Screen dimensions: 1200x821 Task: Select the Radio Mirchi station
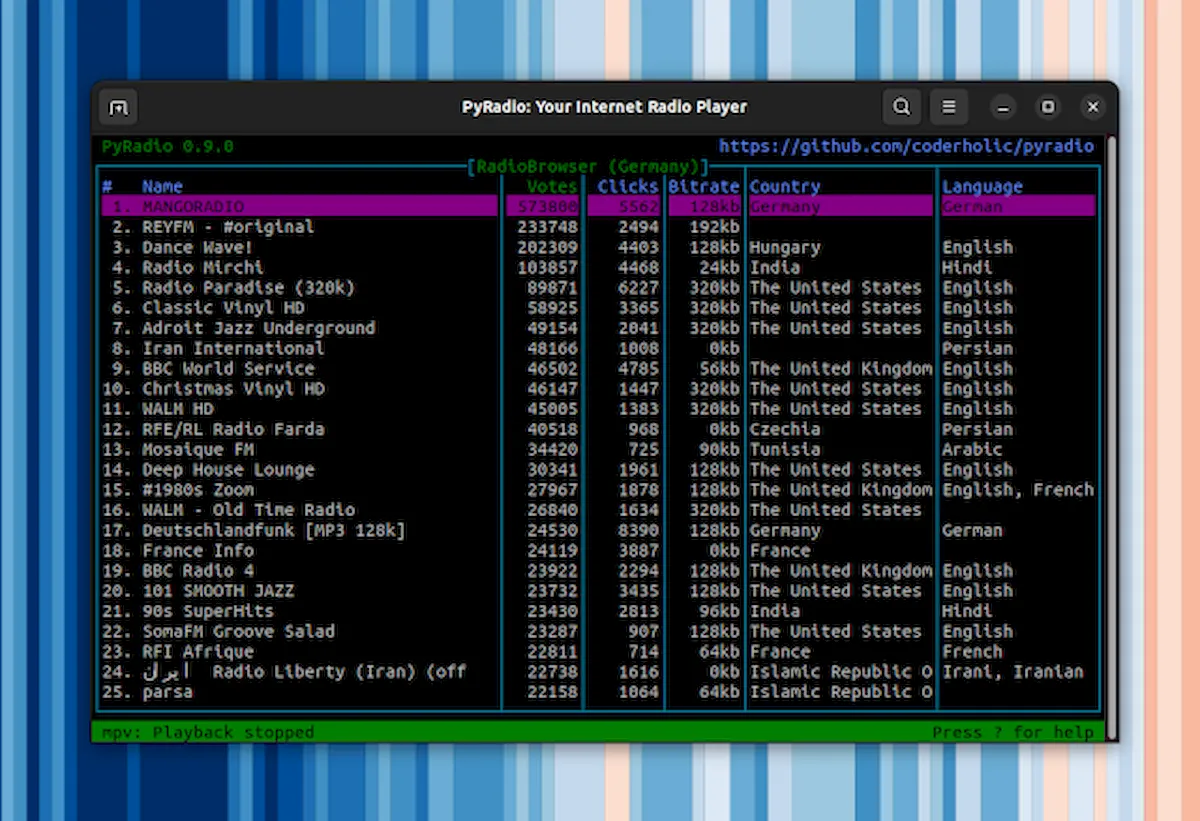pos(598,267)
